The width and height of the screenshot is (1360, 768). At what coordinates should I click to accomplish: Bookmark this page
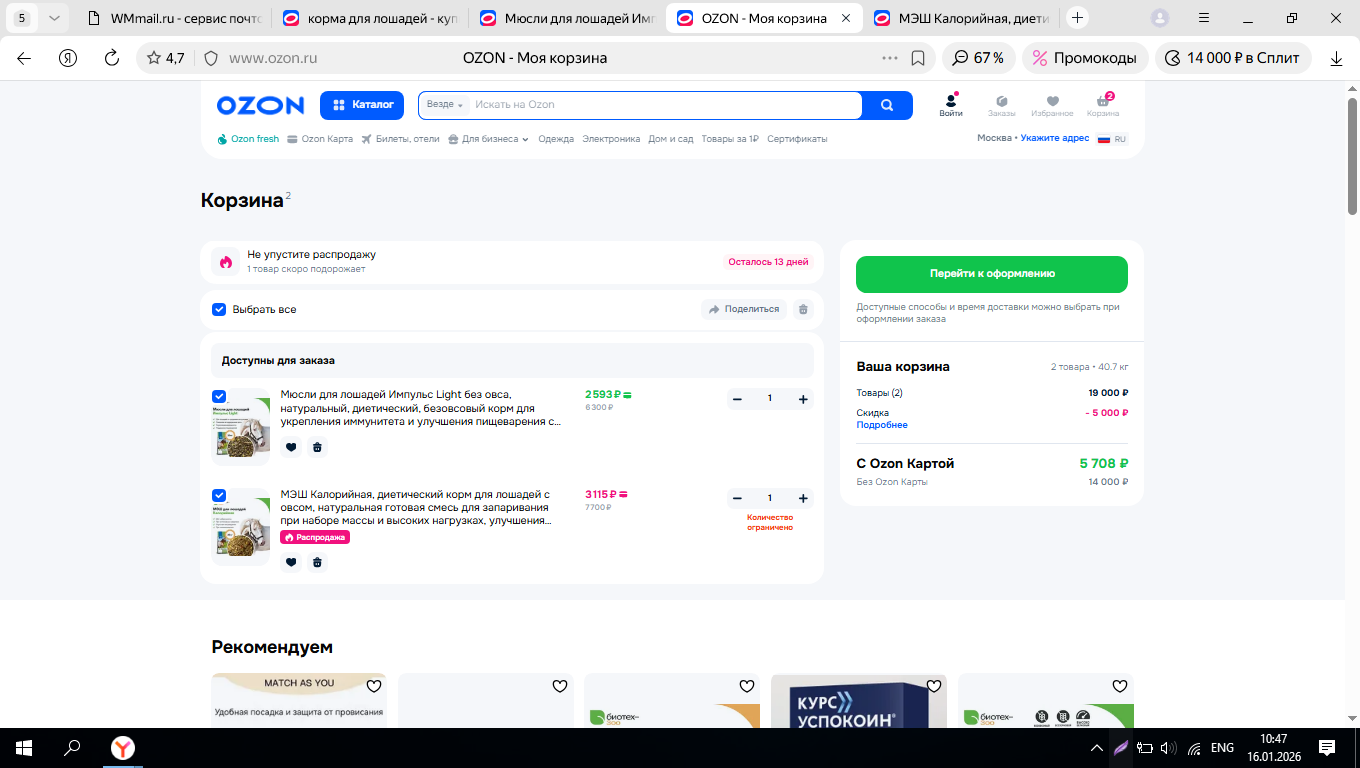pos(918,58)
